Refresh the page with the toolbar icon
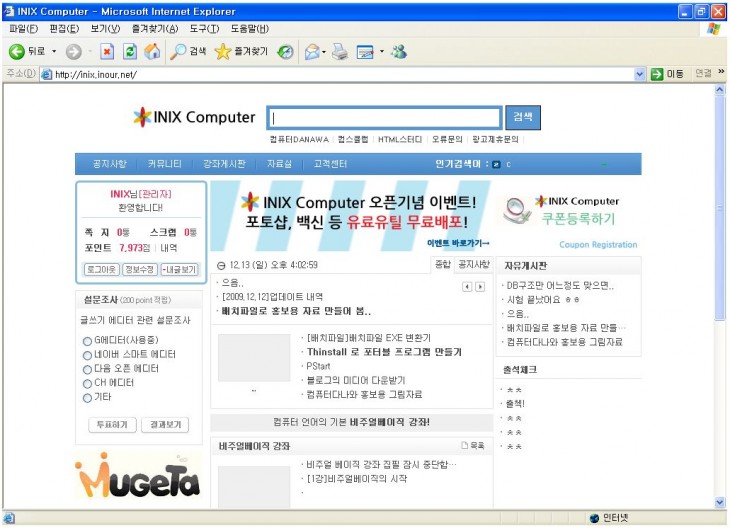 (x=130, y=52)
